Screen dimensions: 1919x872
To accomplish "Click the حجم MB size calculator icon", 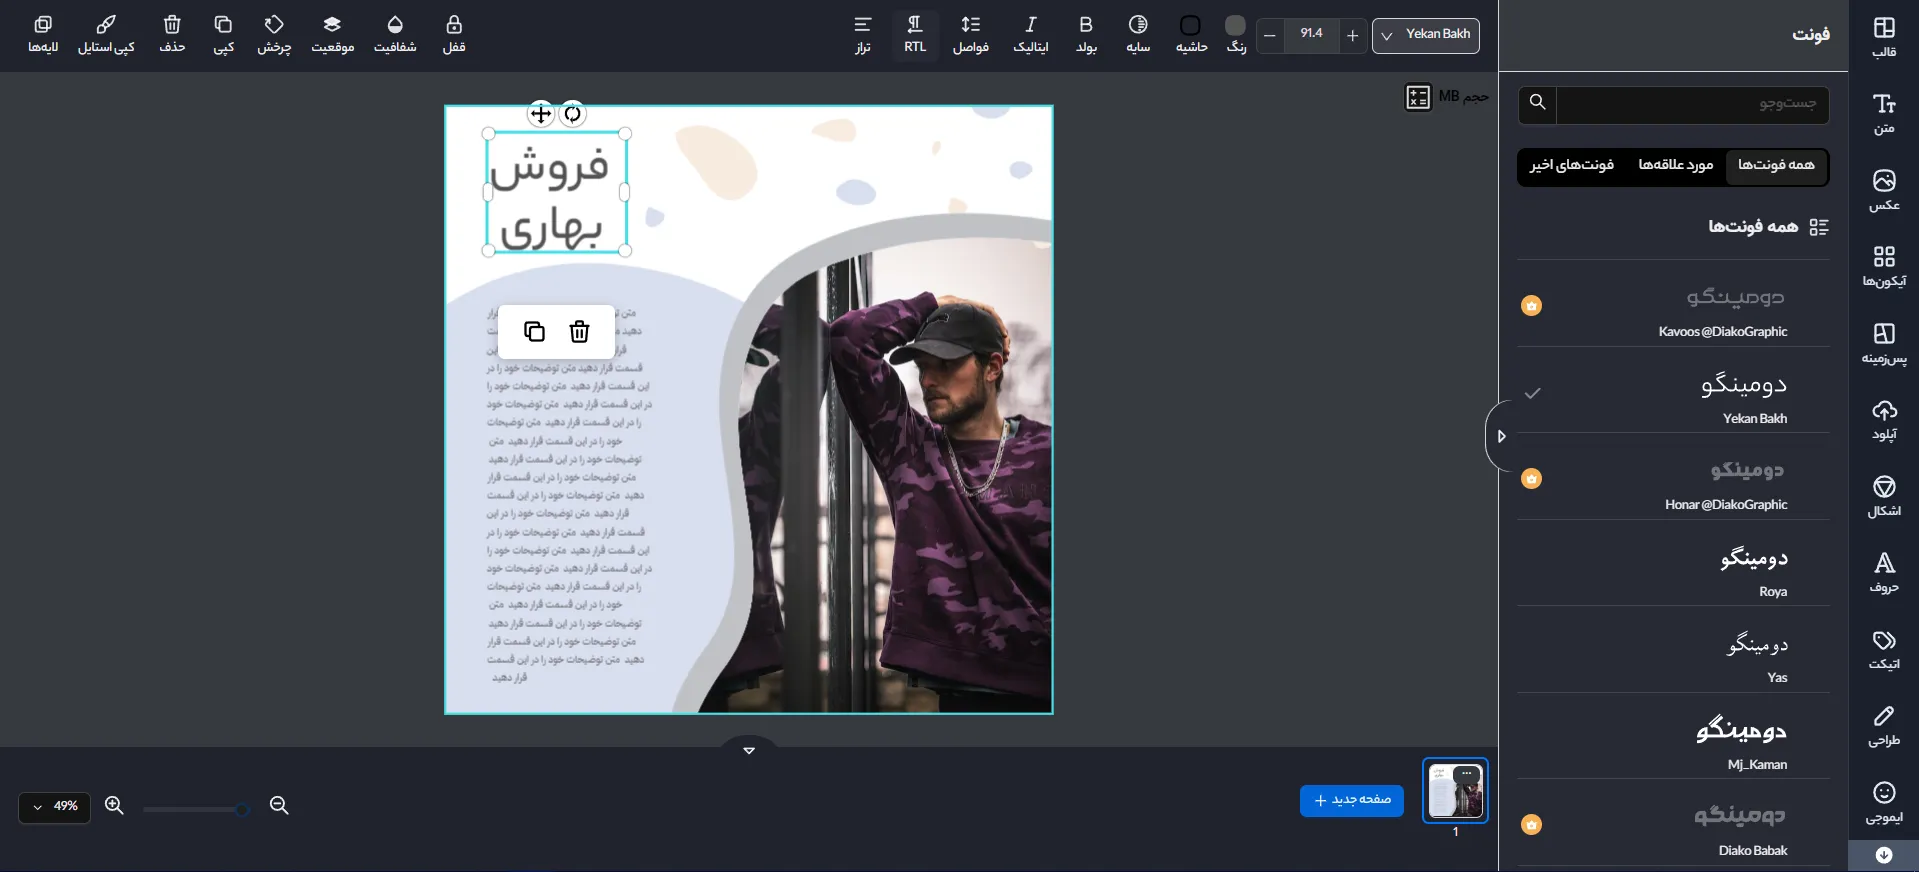I will click(1418, 97).
